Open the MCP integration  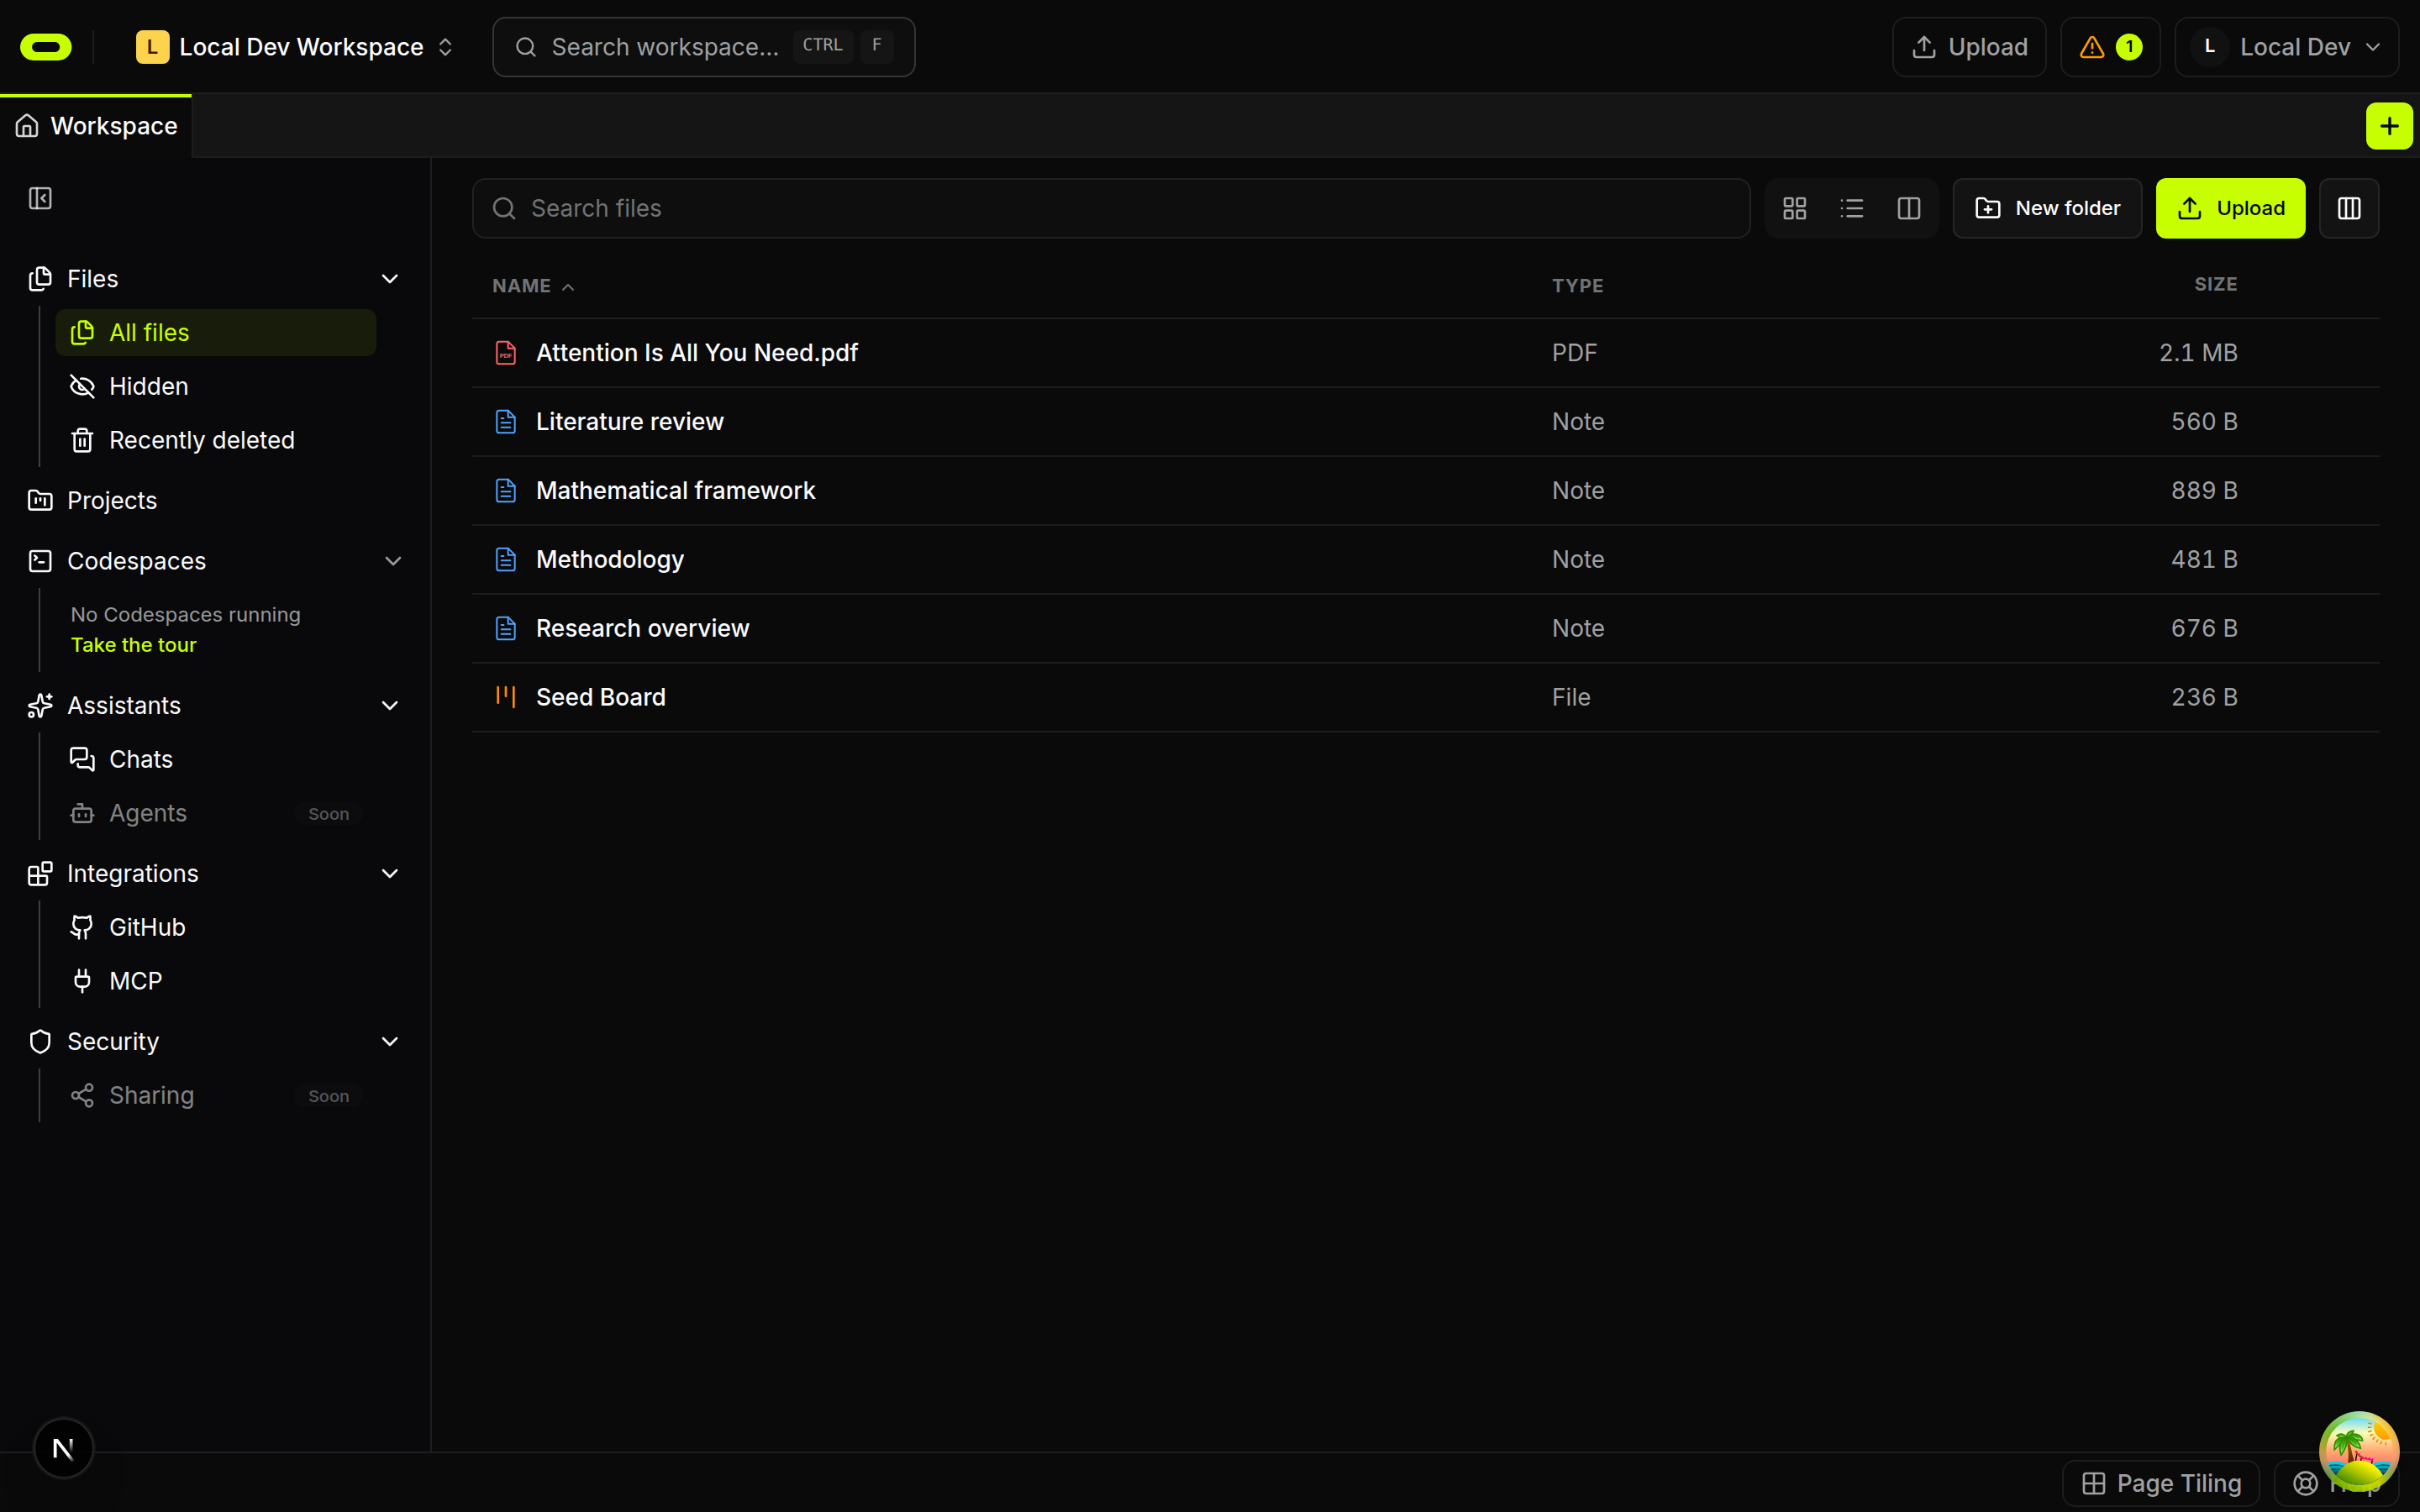click(216, 981)
